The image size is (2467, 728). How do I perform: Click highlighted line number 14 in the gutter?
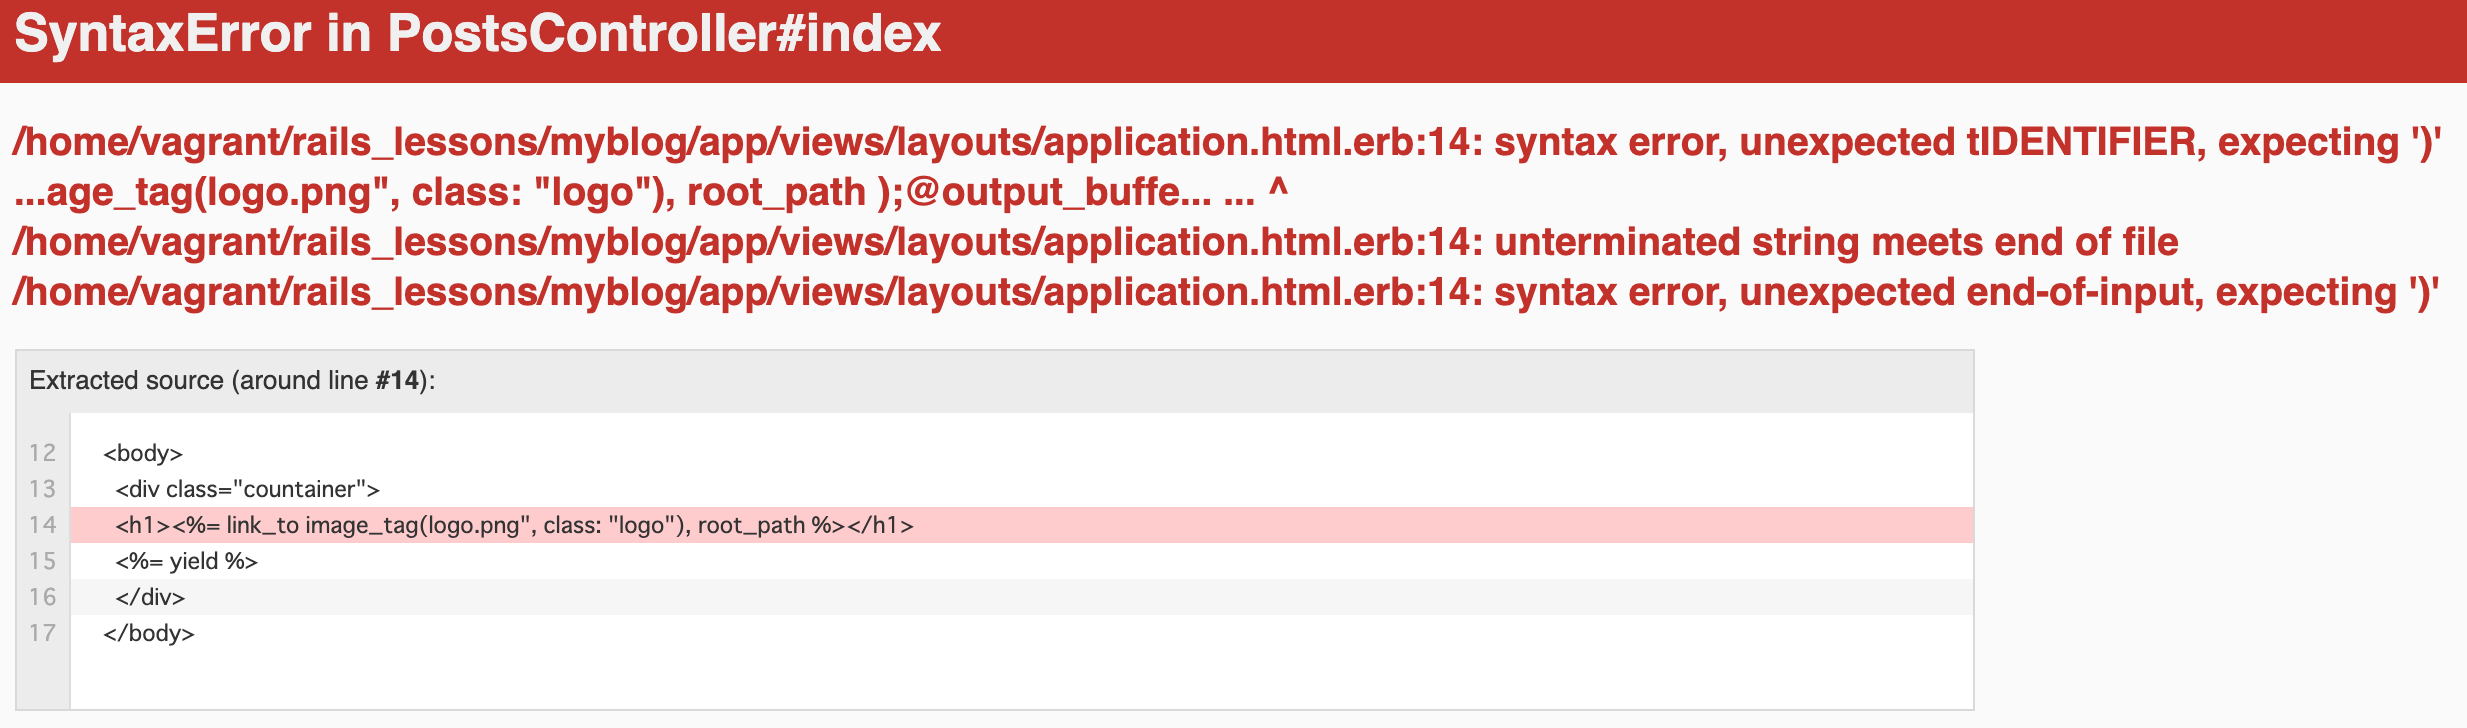coord(42,525)
